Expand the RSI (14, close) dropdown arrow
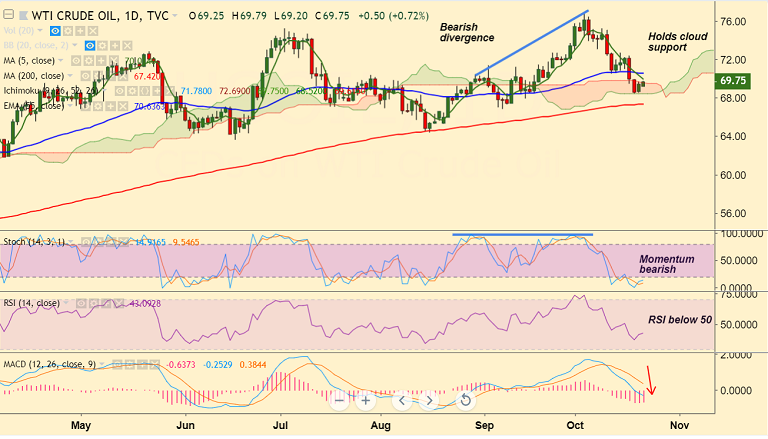 pyautogui.click(x=66, y=302)
